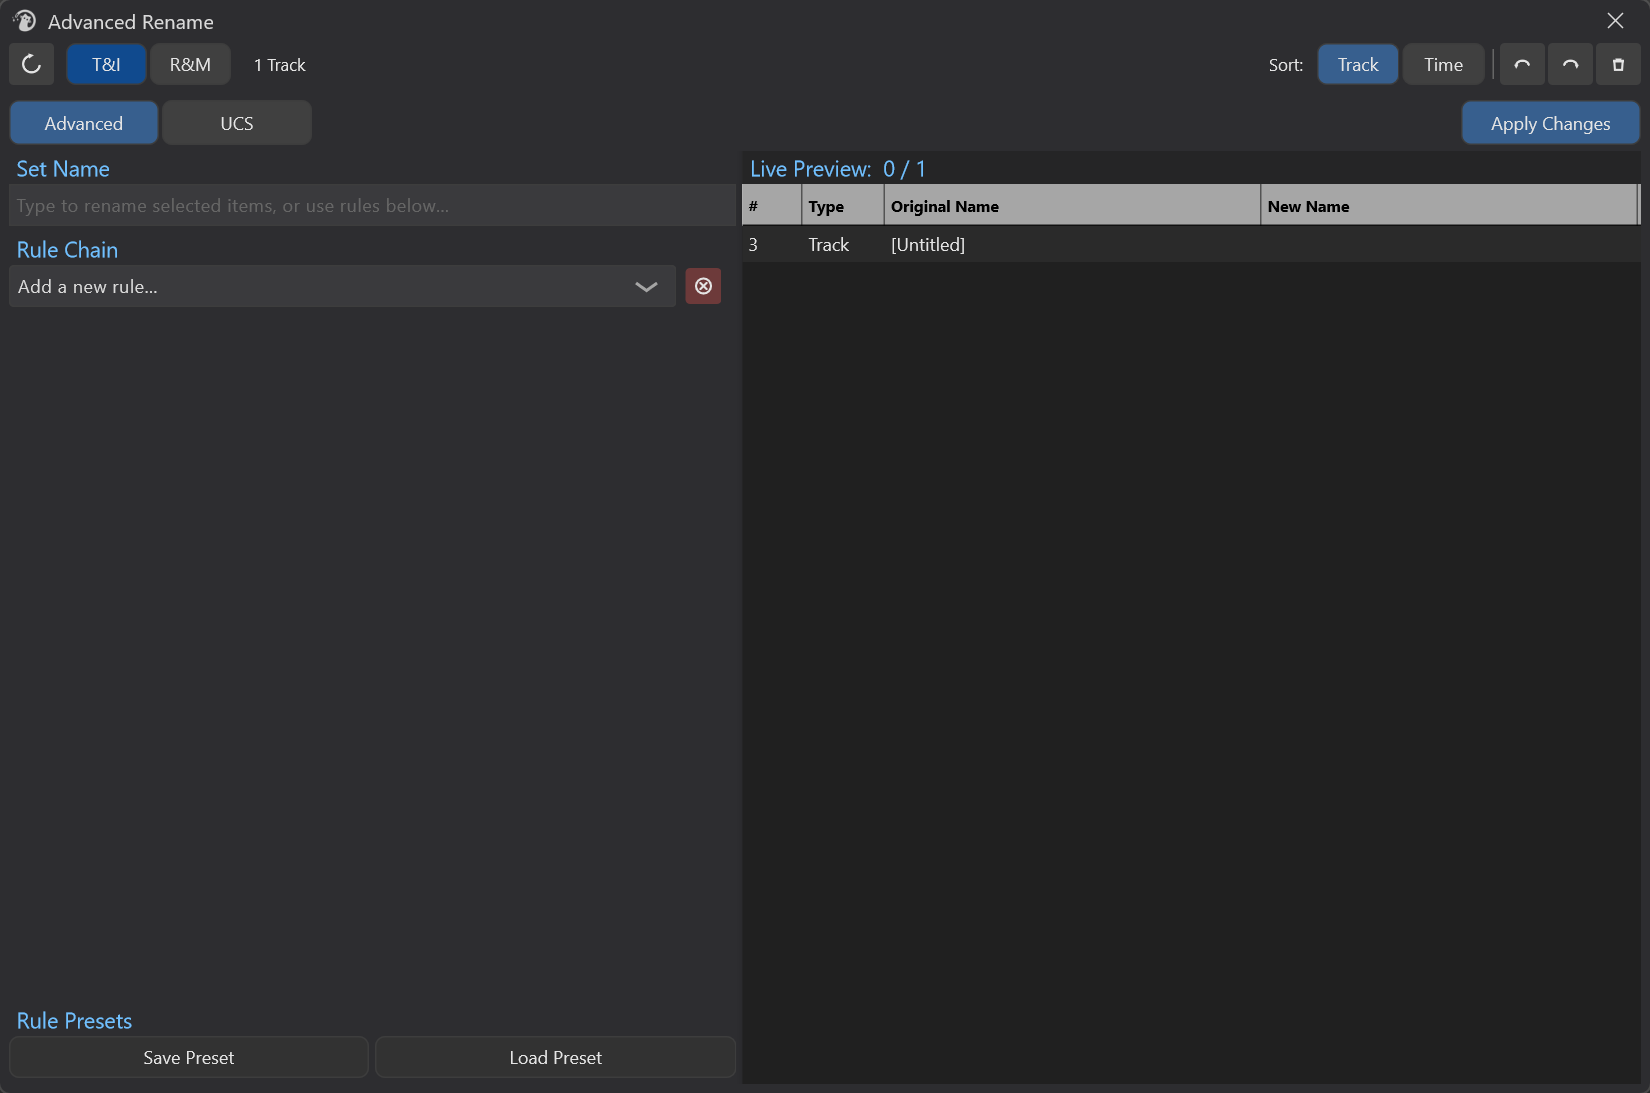Click the Type column header

pyautogui.click(x=842, y=206)
